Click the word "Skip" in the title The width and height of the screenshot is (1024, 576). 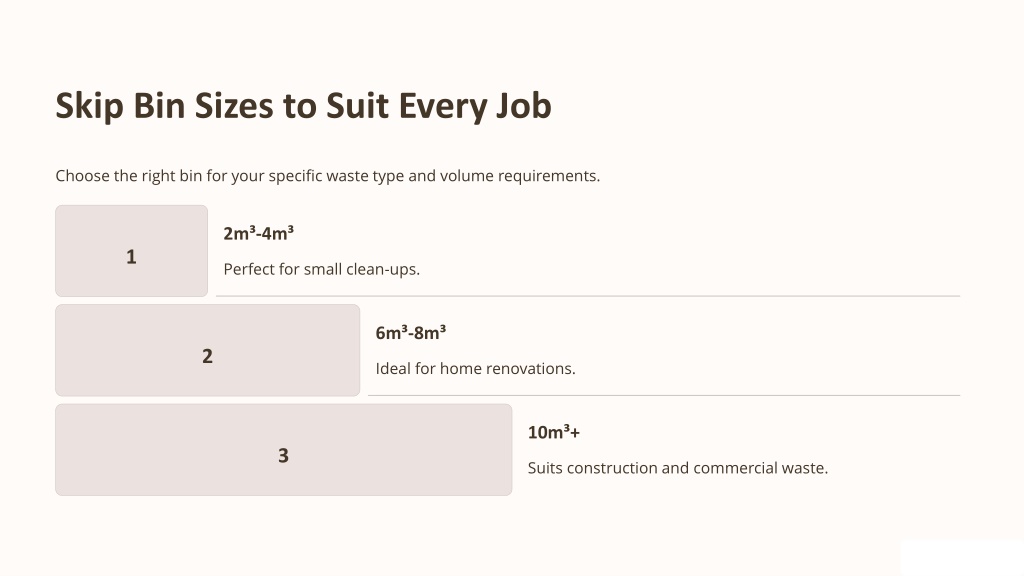(x=89, y=106)
